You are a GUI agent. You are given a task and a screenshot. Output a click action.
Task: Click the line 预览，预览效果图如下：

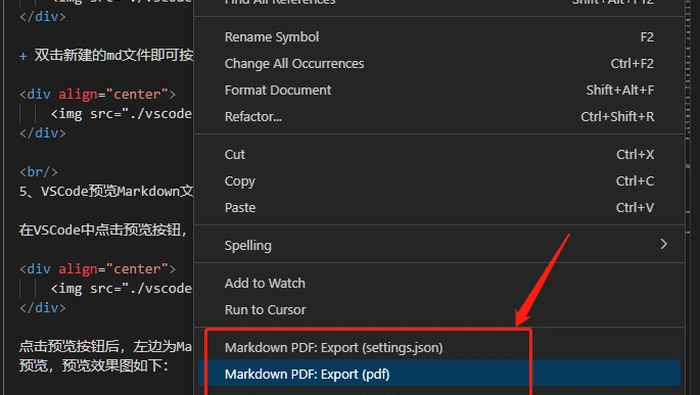[94, 366]
